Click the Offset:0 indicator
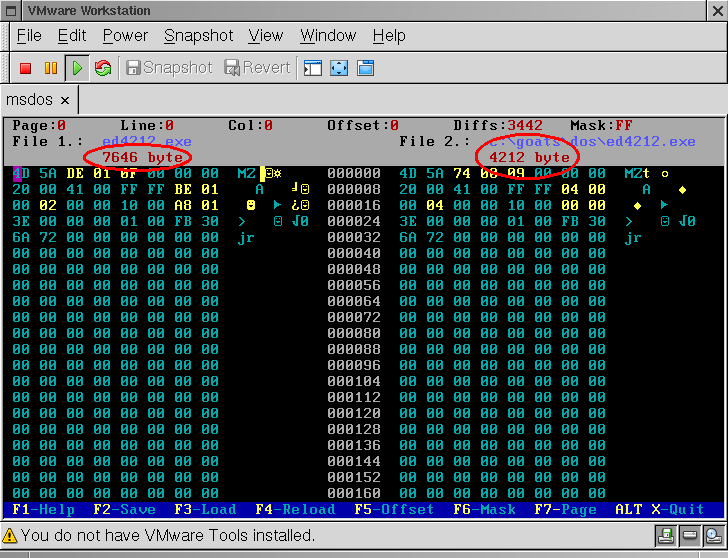Image resolution: width=728 pixels, height=558 pixels. (363, 125)
